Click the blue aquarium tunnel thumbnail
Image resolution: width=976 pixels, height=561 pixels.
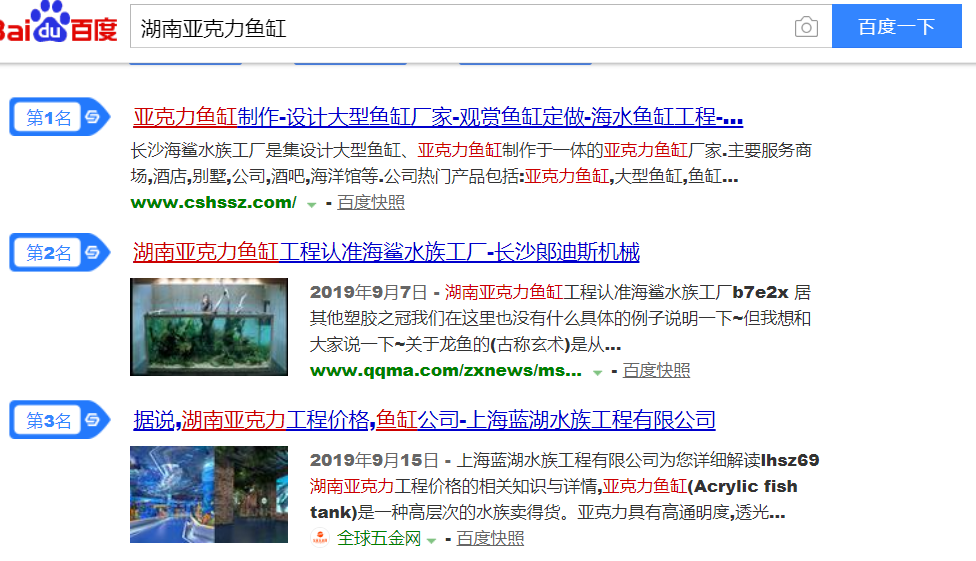coord(209,494)
